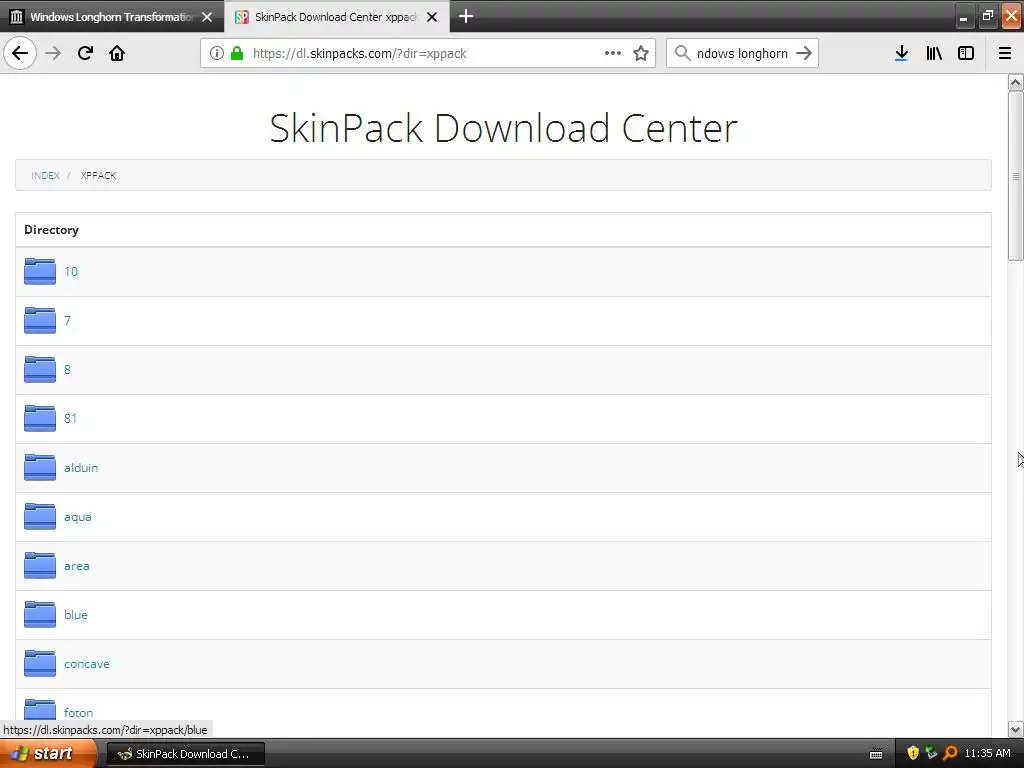Click the search box with 'ndows longhorn'
1024x768 pixels.
pyautogui.click(x=742, y=54)
